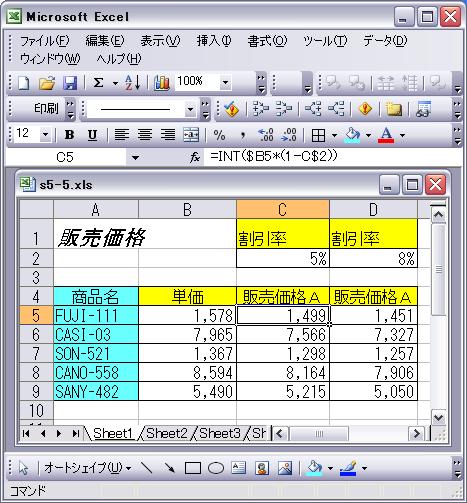This screenshot has height=503, width=467.
Task: Save the workbook with floppy disk icon
Action: pyautogui.click(x=70, y=83)
